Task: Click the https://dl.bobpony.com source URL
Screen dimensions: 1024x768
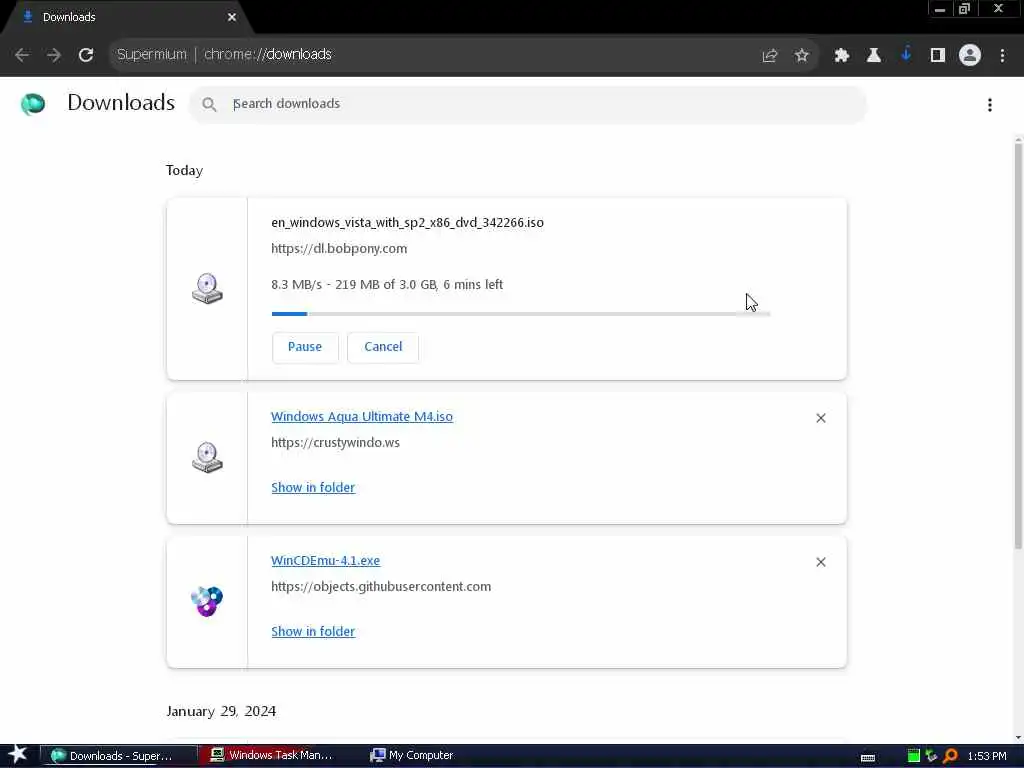Action: point(339,249)
